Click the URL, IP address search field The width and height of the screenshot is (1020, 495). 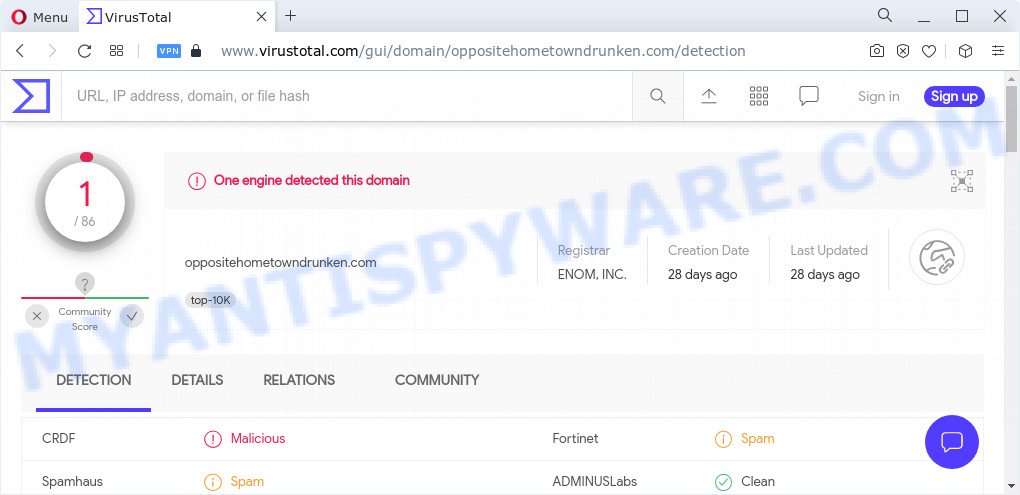pyautogui.click(x=347, y=96)
